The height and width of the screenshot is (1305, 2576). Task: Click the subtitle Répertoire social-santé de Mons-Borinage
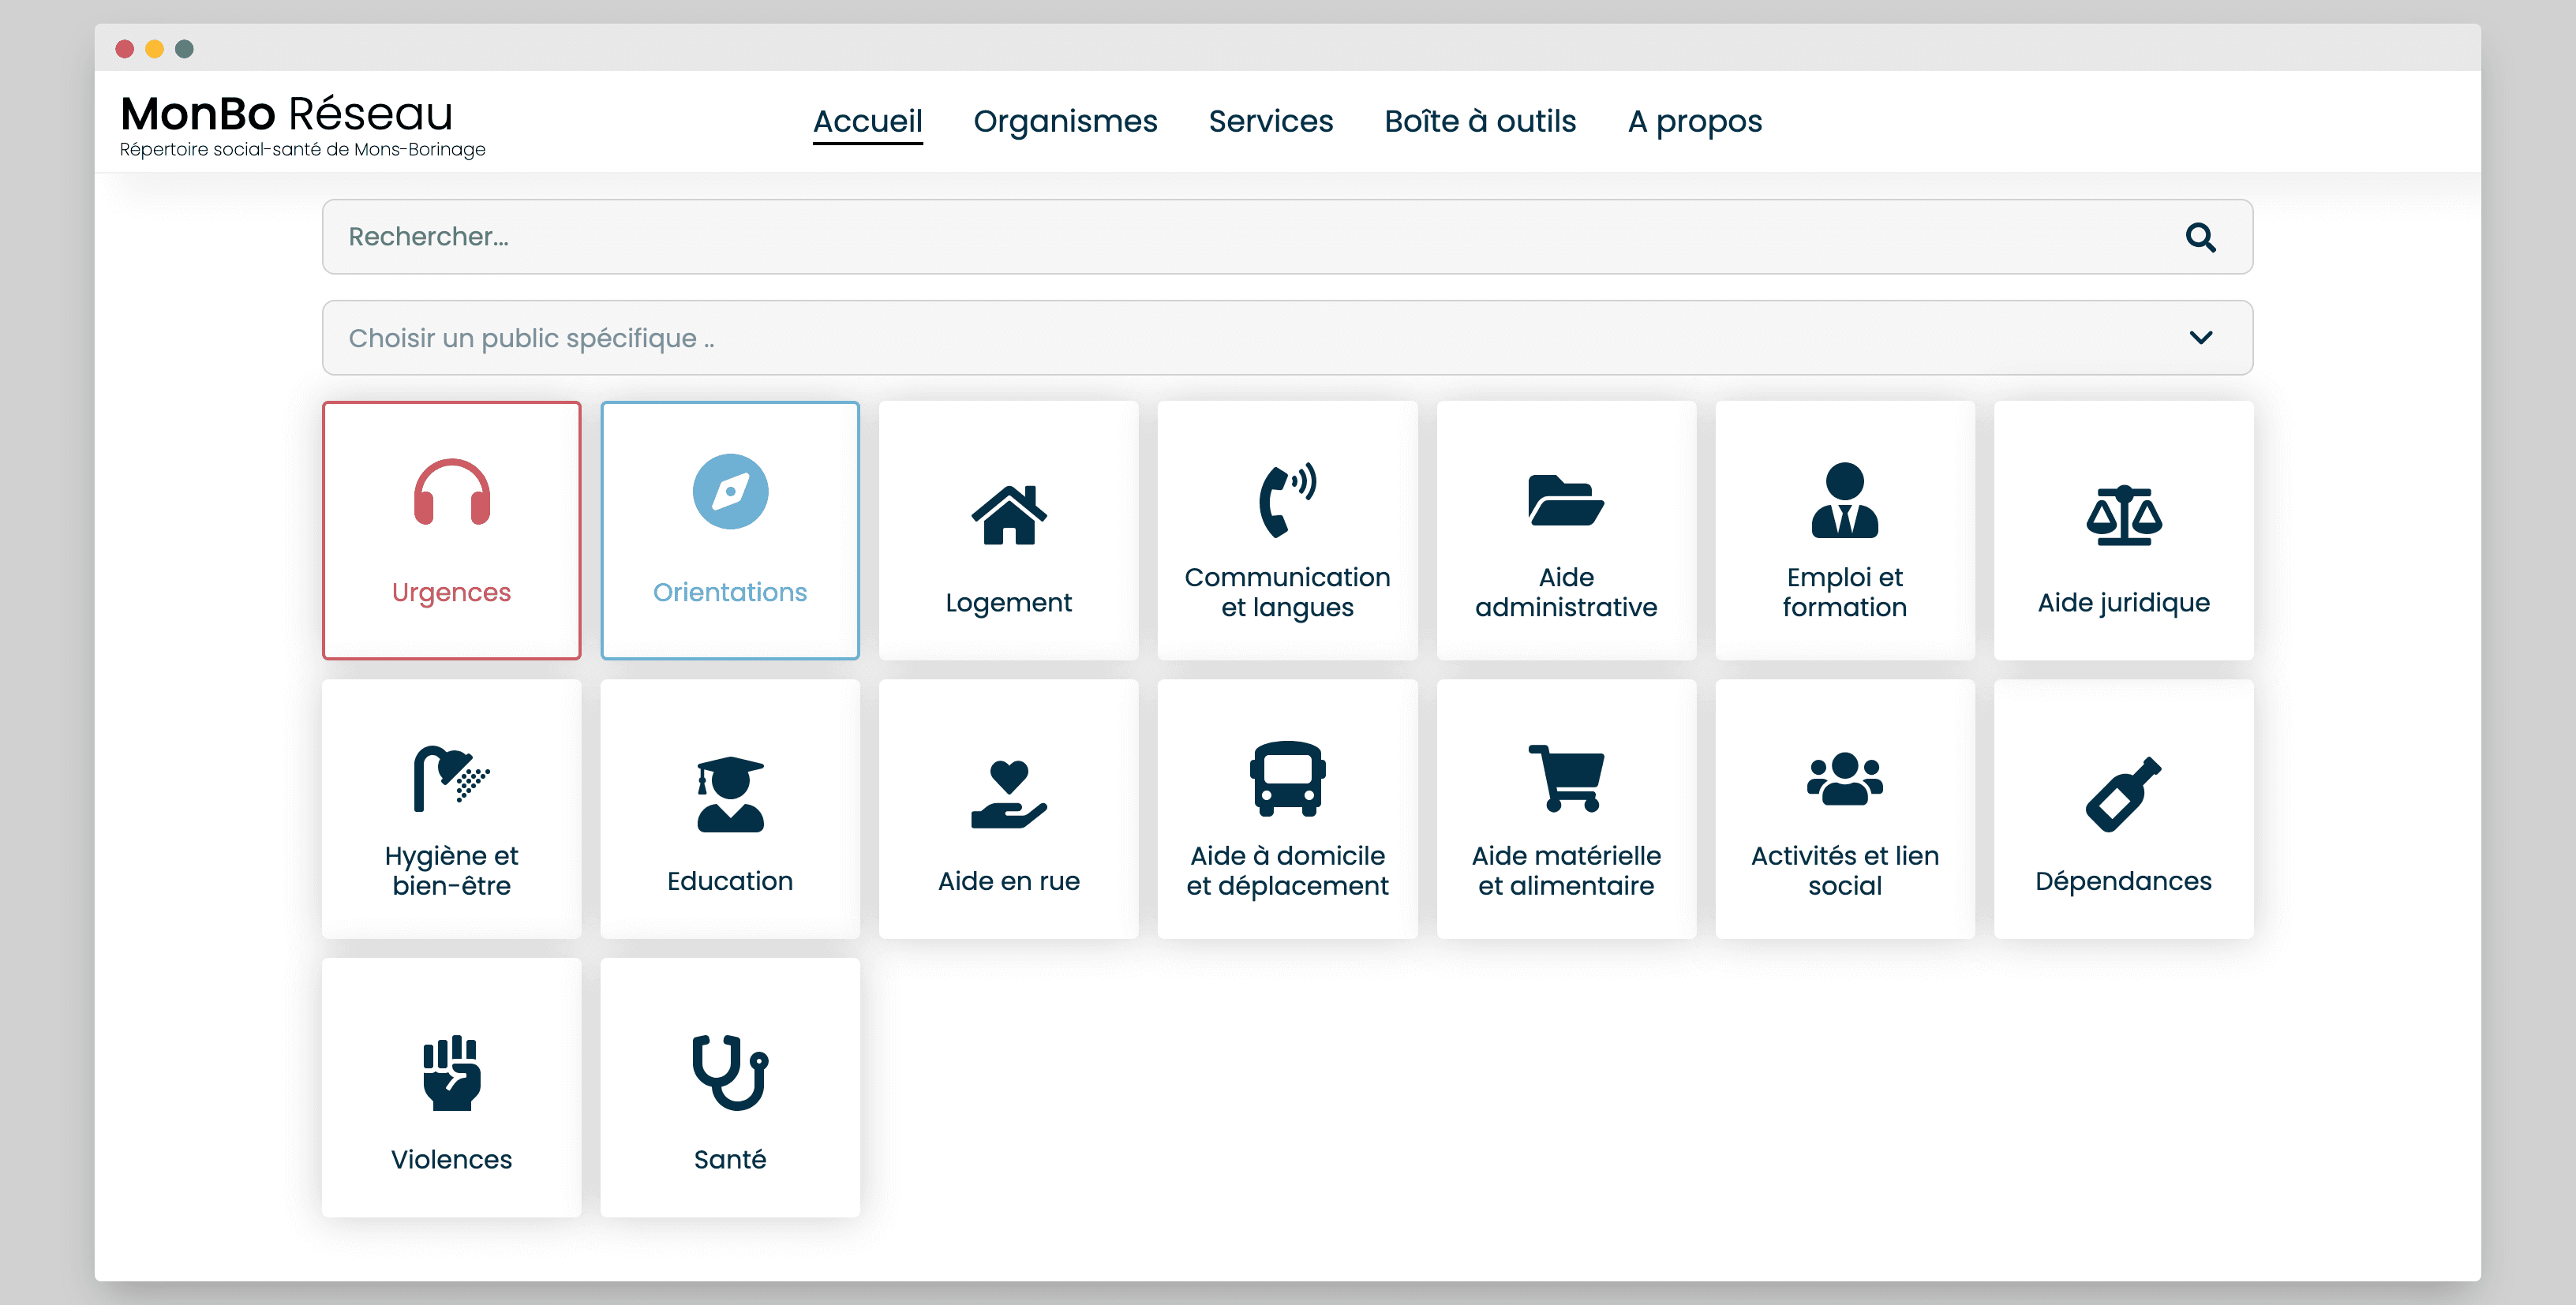302,150
